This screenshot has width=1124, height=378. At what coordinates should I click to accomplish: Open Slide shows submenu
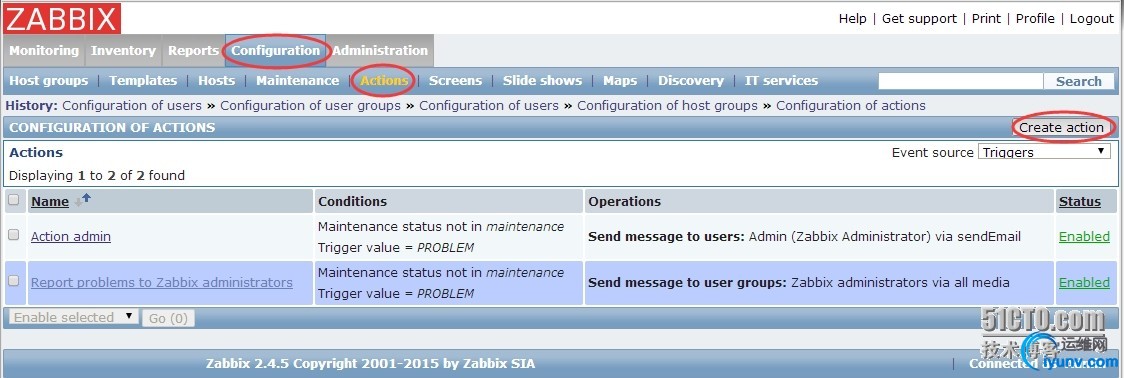tap(543, 80)
